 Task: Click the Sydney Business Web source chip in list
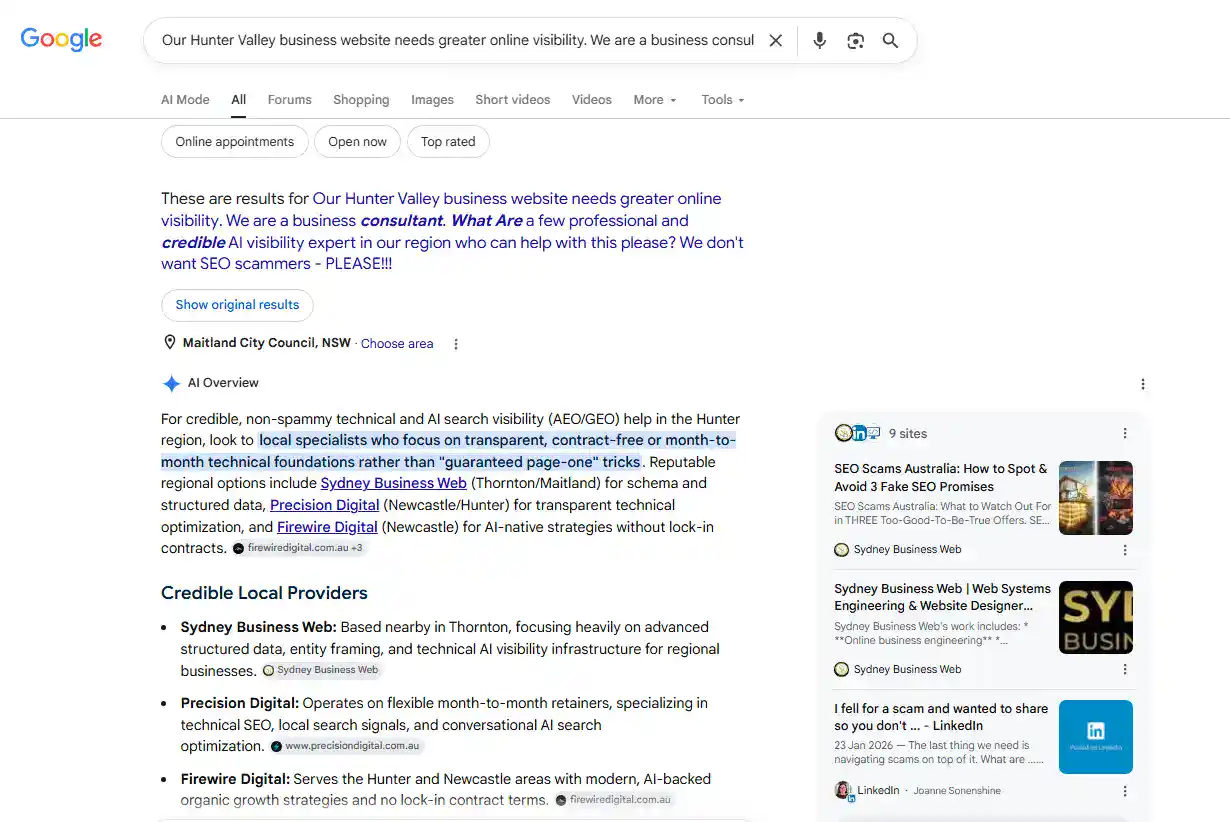click(x=321, y=670)
